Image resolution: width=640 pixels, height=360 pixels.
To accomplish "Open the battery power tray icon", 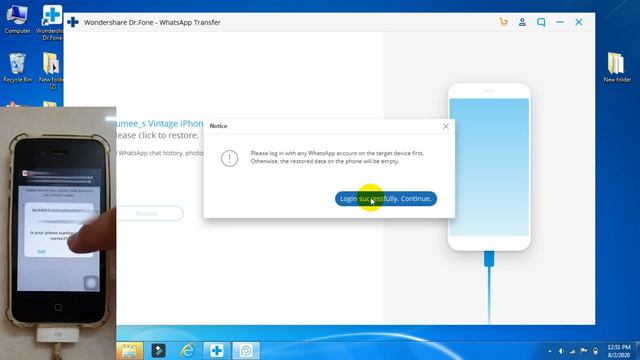I will tap(595, 351).
